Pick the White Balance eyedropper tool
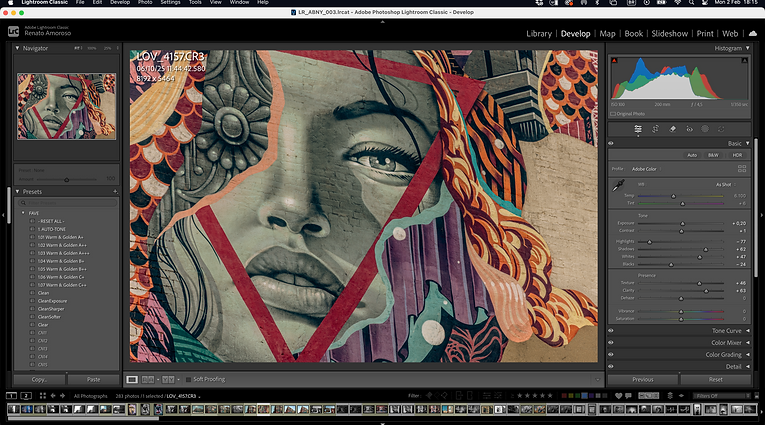Viewport: 765px width, 425px height. (618, 185)
